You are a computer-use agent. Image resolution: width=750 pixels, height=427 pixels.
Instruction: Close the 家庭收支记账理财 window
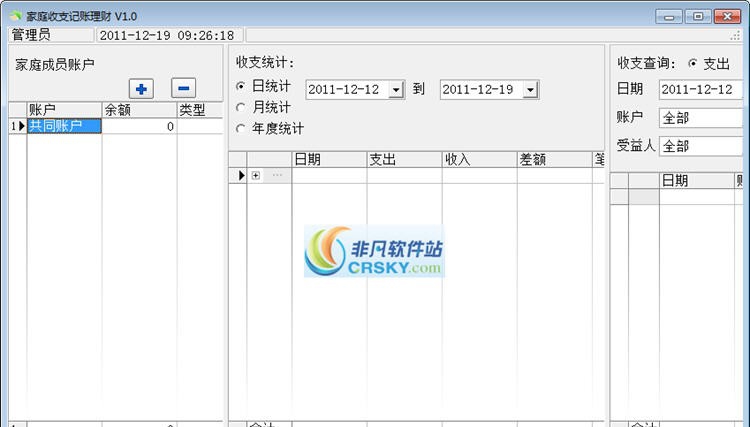728,17
